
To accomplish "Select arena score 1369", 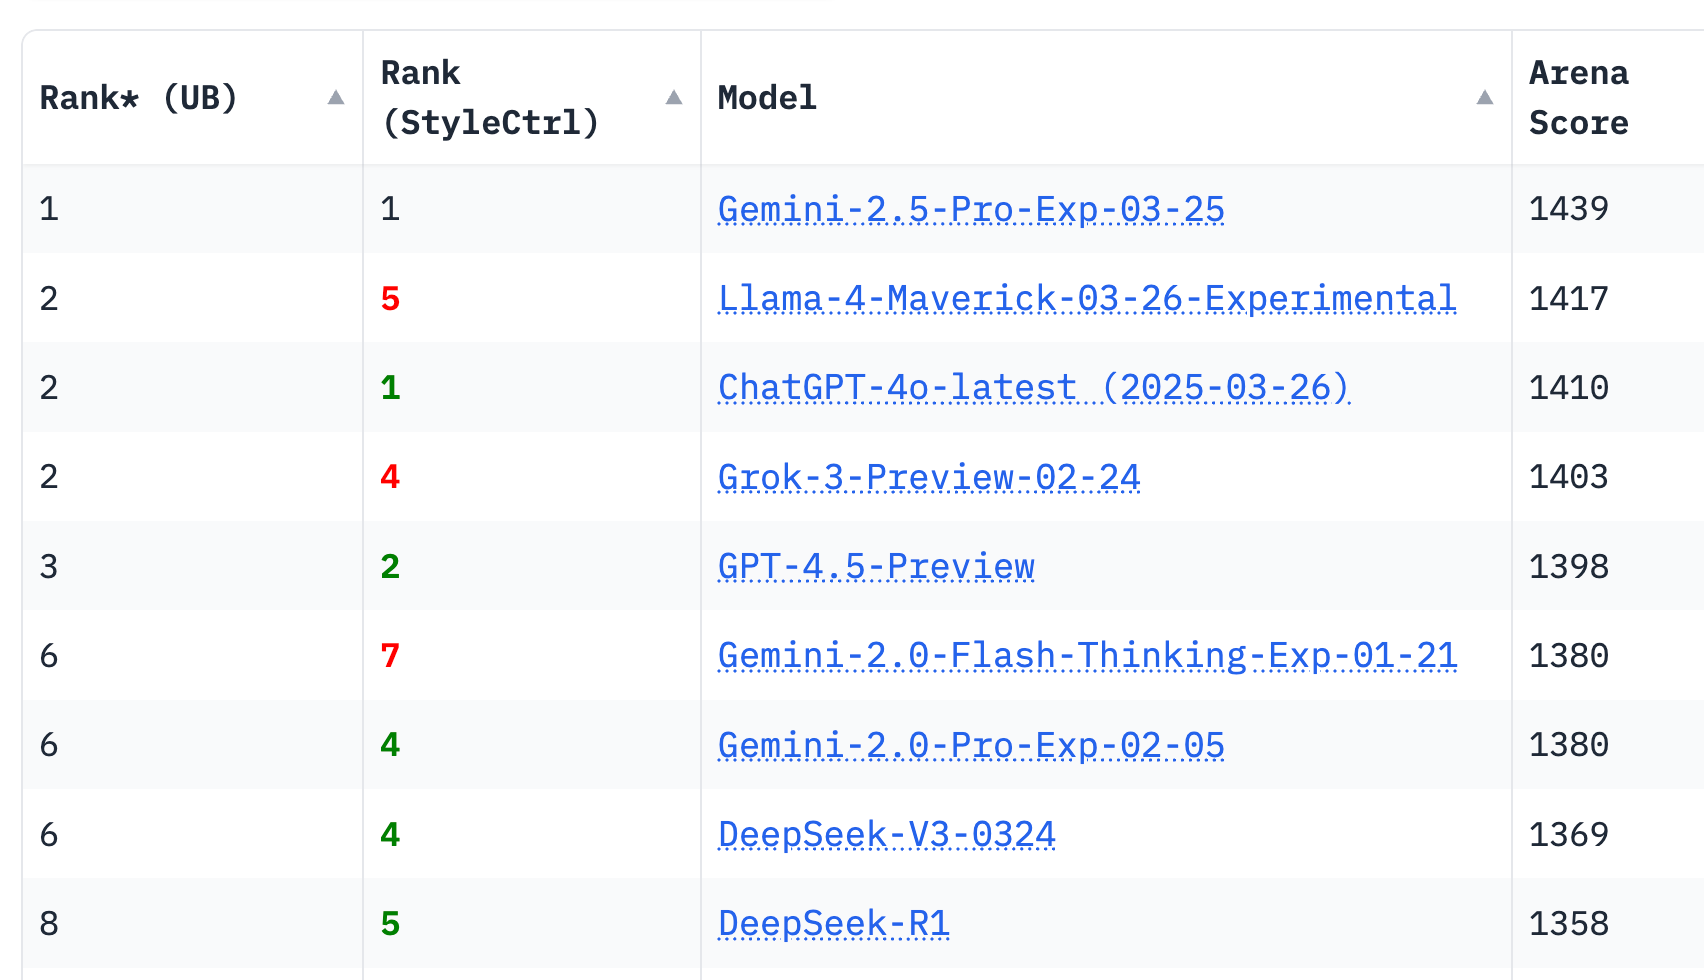I will click(1569, 834).
